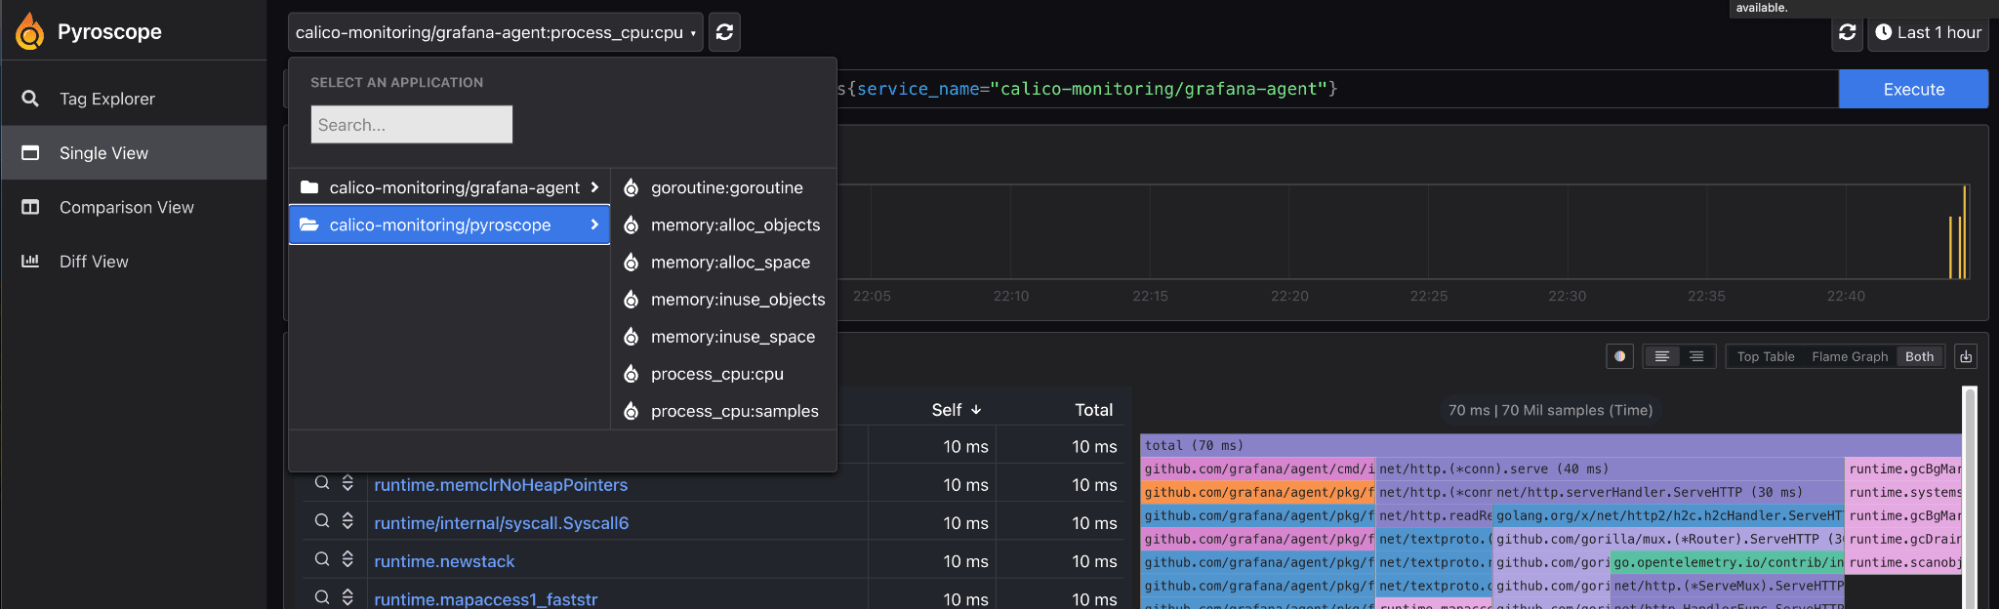Click the application search field

[x=411, y=125]
